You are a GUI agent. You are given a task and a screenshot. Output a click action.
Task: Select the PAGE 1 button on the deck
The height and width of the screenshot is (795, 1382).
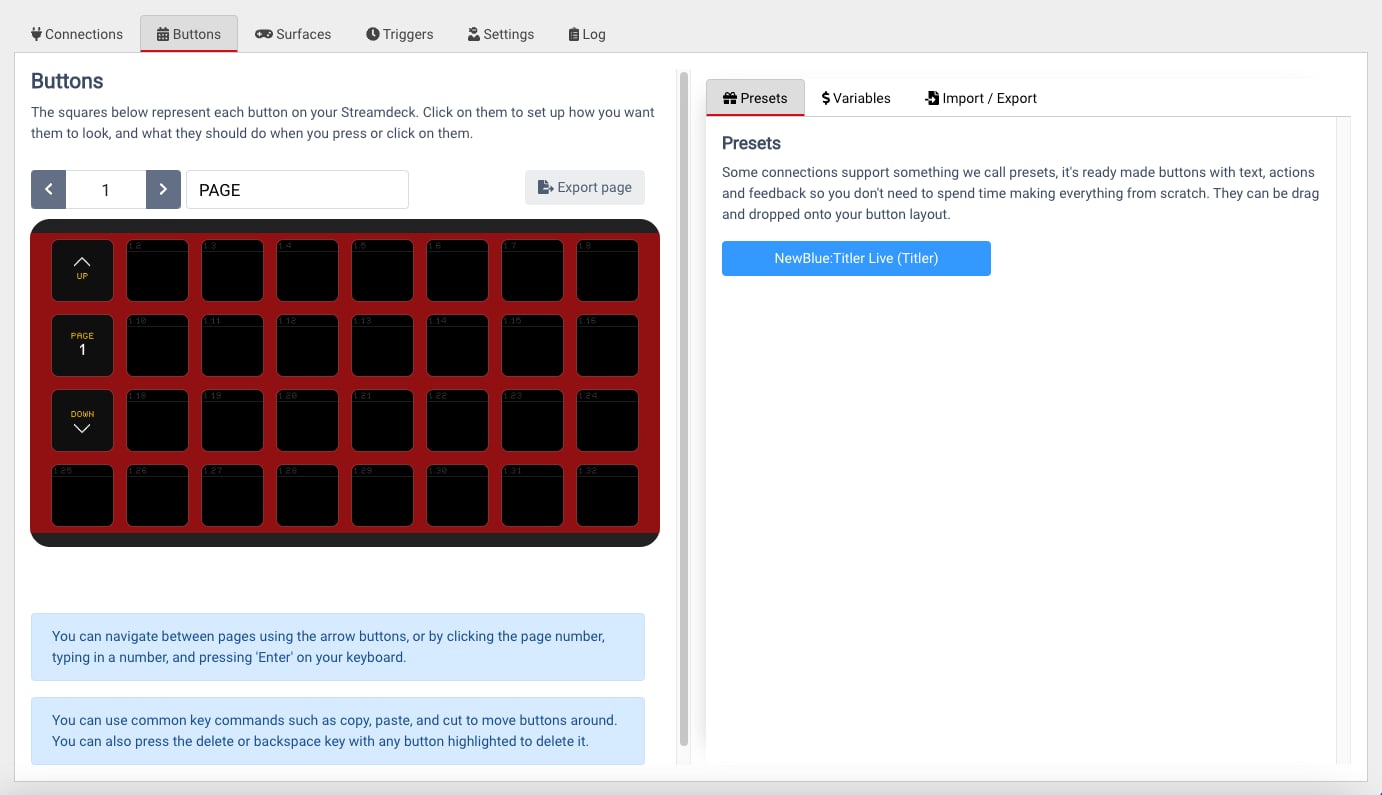(82, 345)
